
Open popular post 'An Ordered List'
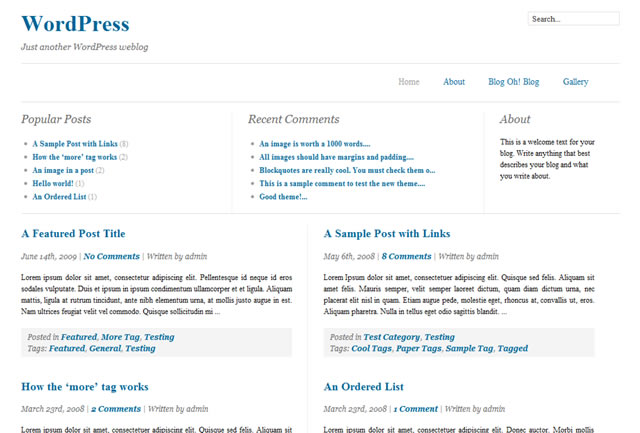click(60, 197)
